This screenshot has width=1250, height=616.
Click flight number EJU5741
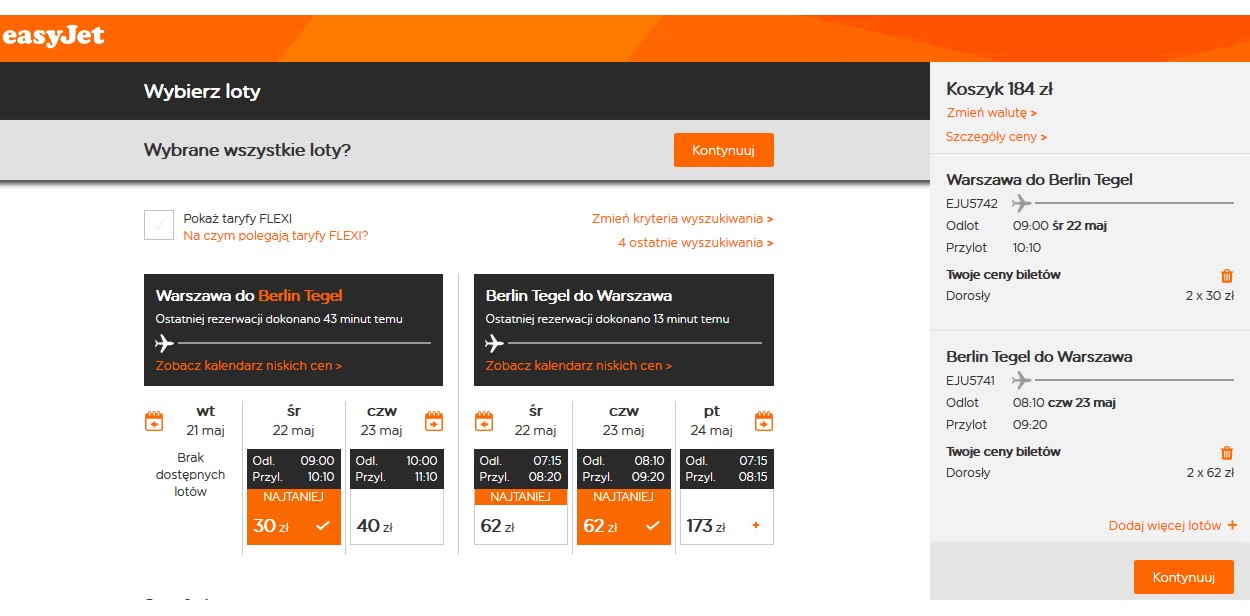tap(972, 380)
